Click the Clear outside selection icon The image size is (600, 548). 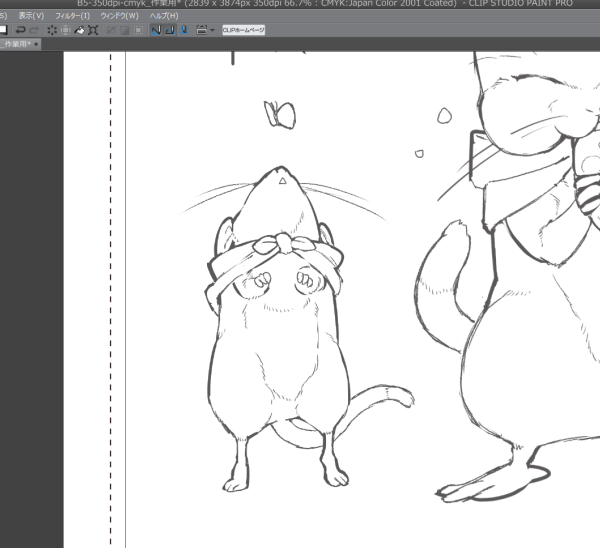click(x=66, y=30)
